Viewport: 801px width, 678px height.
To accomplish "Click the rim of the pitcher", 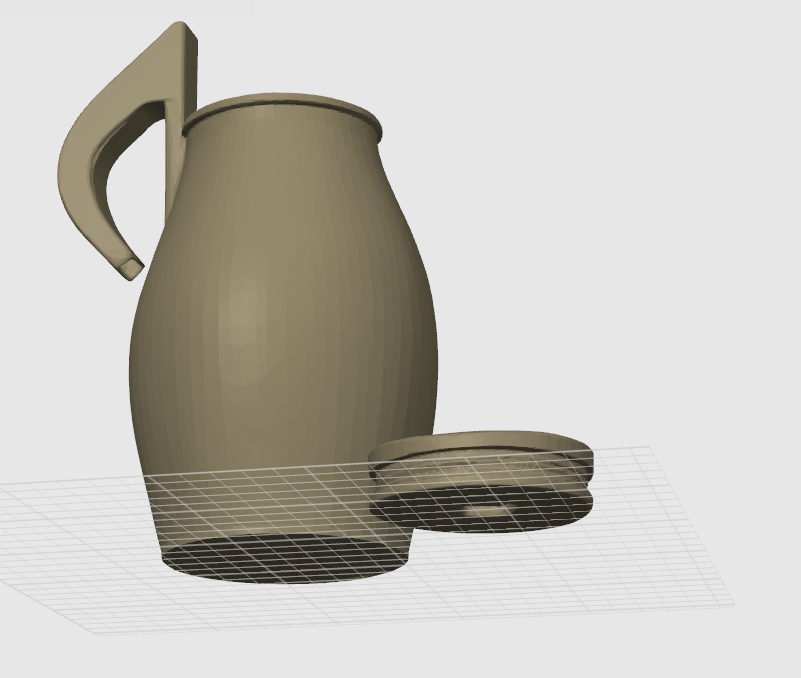I will tap(280, 110).
